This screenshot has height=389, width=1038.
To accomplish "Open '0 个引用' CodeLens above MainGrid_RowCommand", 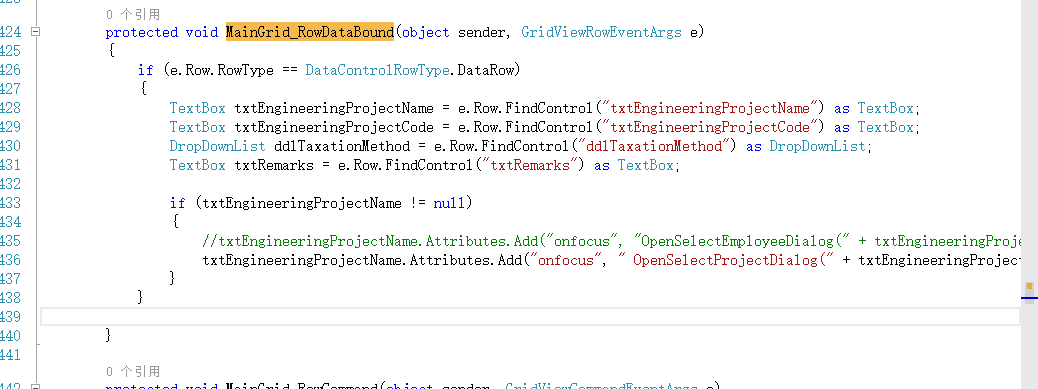I will (x=132, y=371).
